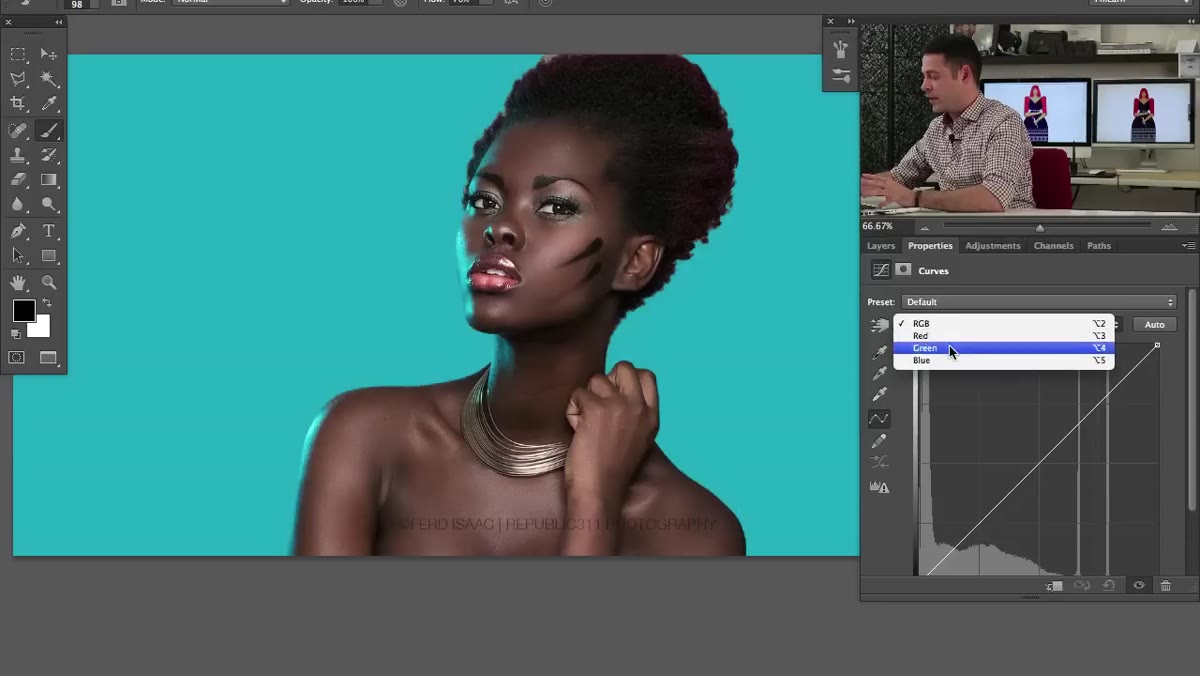Delete the adjustment layer with trash icon
The width and height of the screenshot is (1200, 676).
[x=1165, y=586]
